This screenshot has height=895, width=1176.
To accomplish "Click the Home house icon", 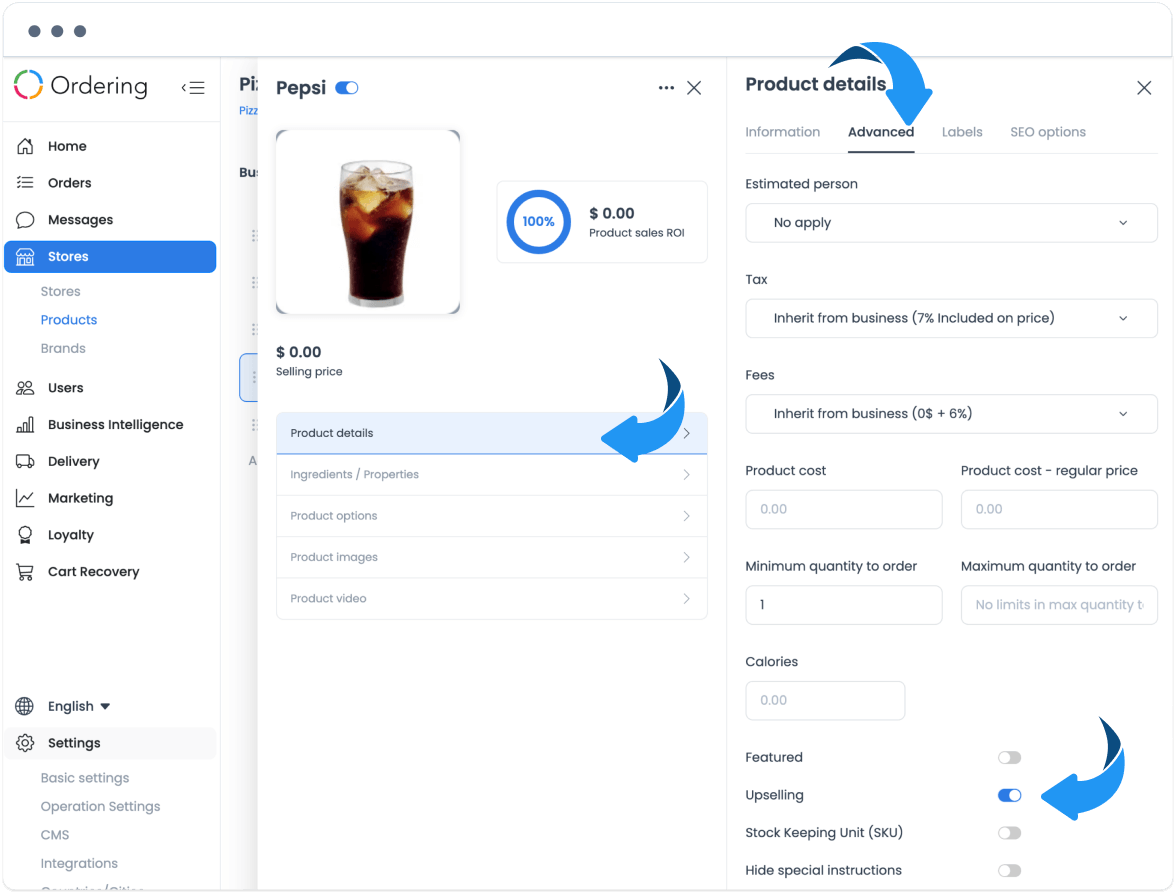I will click(25, 146).
